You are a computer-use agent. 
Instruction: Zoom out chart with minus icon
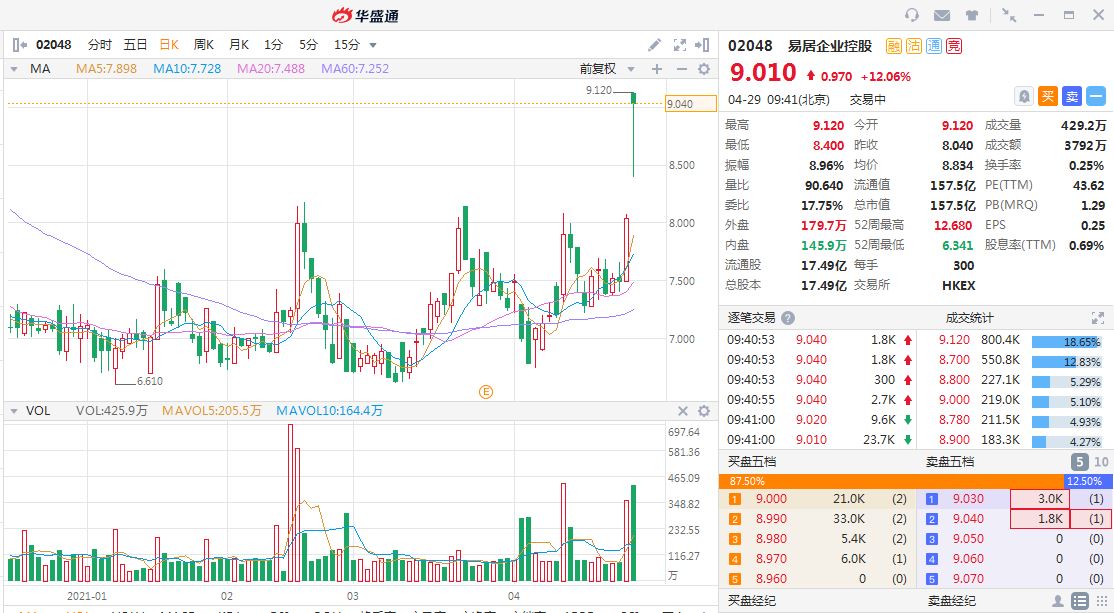681,69
